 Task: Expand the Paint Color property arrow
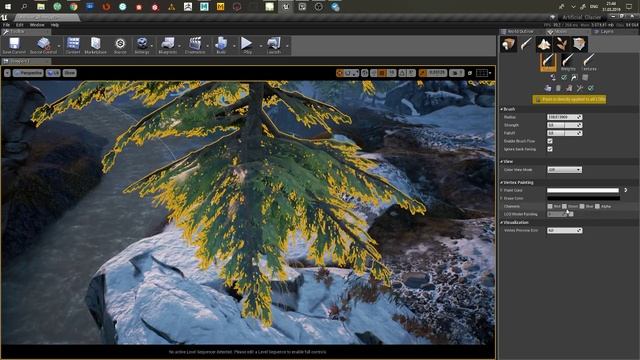pos(502,190)
